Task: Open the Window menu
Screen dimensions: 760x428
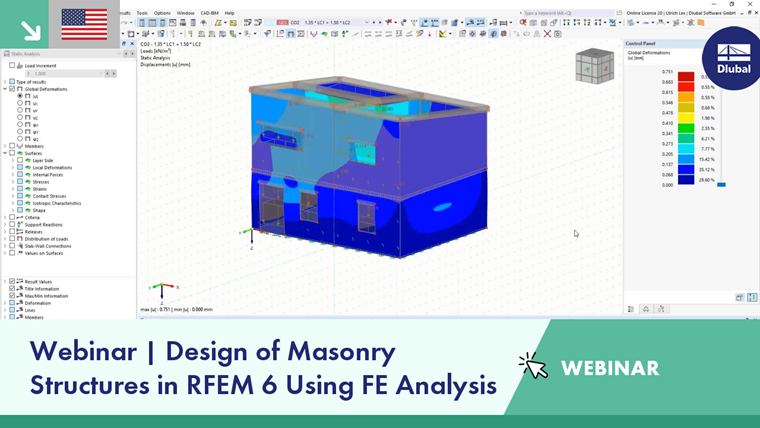Action: point(185,13)
